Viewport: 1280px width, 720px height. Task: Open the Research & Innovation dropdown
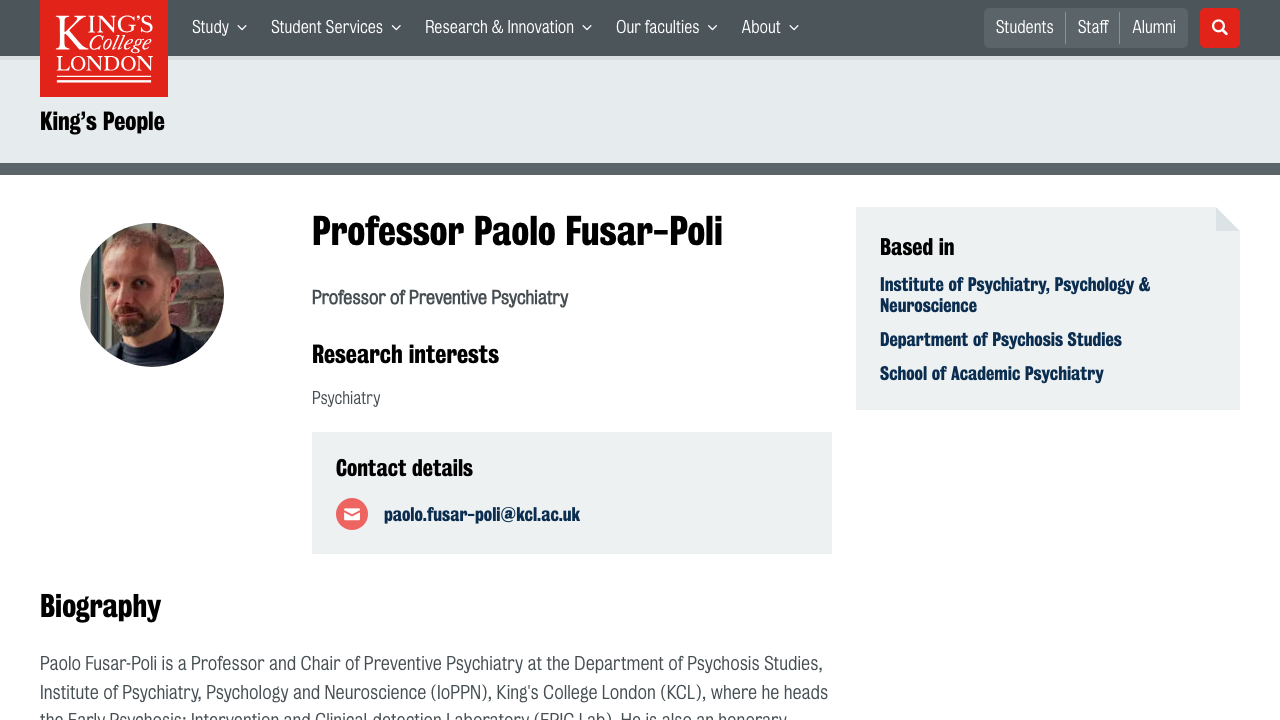pyautogui.click(x=508, y=28)
